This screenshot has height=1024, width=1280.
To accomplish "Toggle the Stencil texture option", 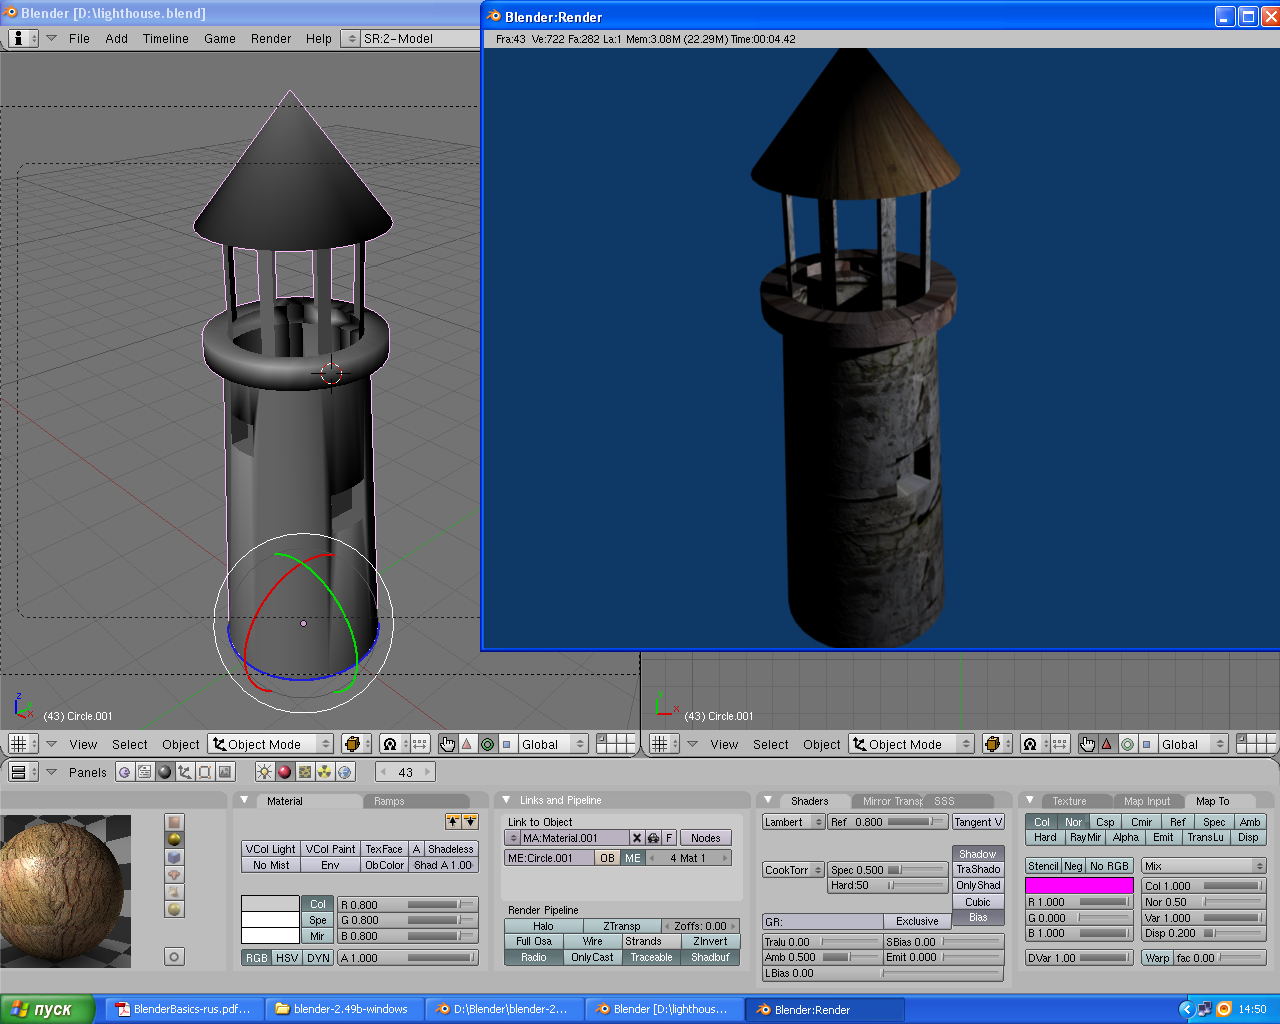I will point(1043,866).
